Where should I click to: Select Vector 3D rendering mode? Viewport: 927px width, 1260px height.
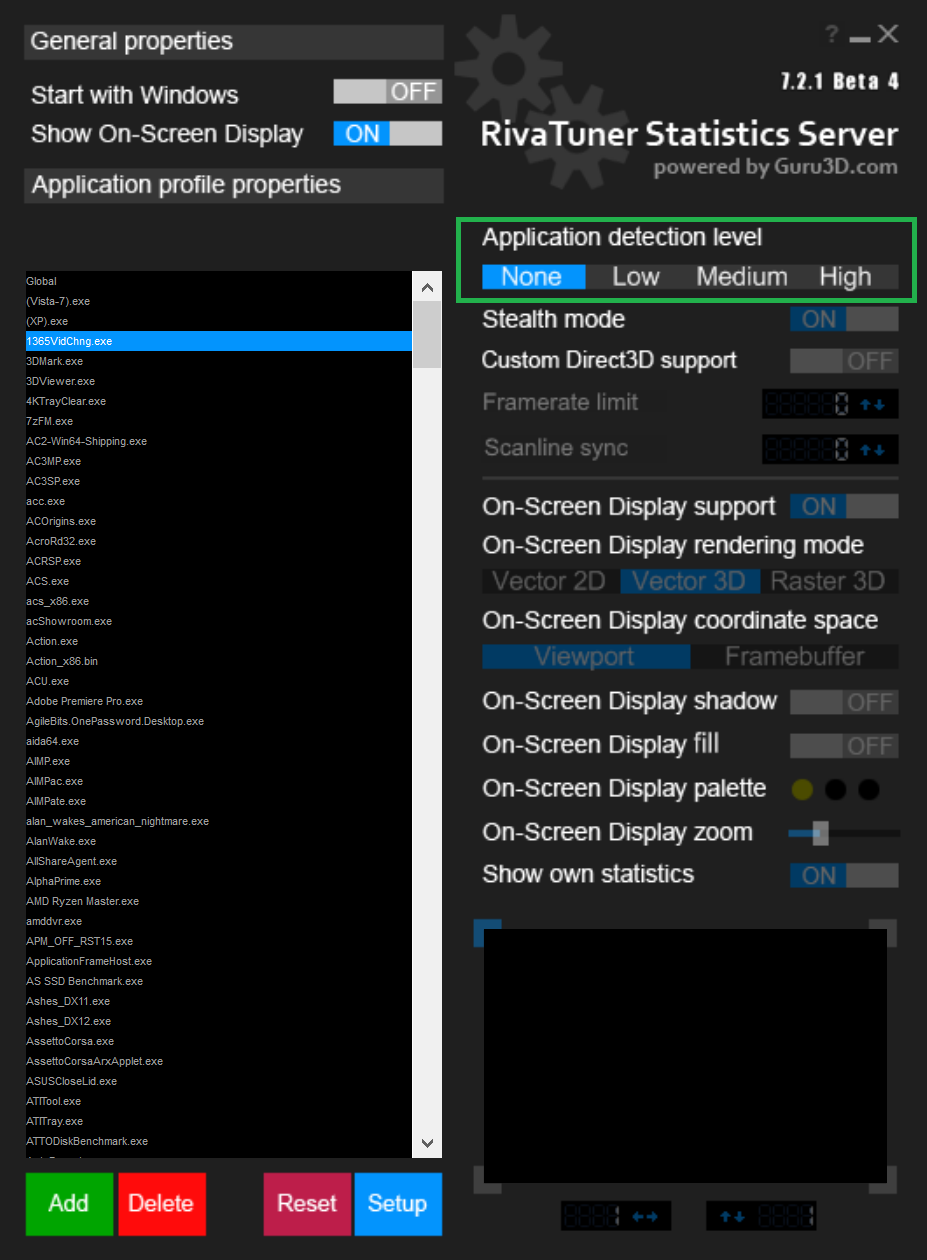coord(689,581)
